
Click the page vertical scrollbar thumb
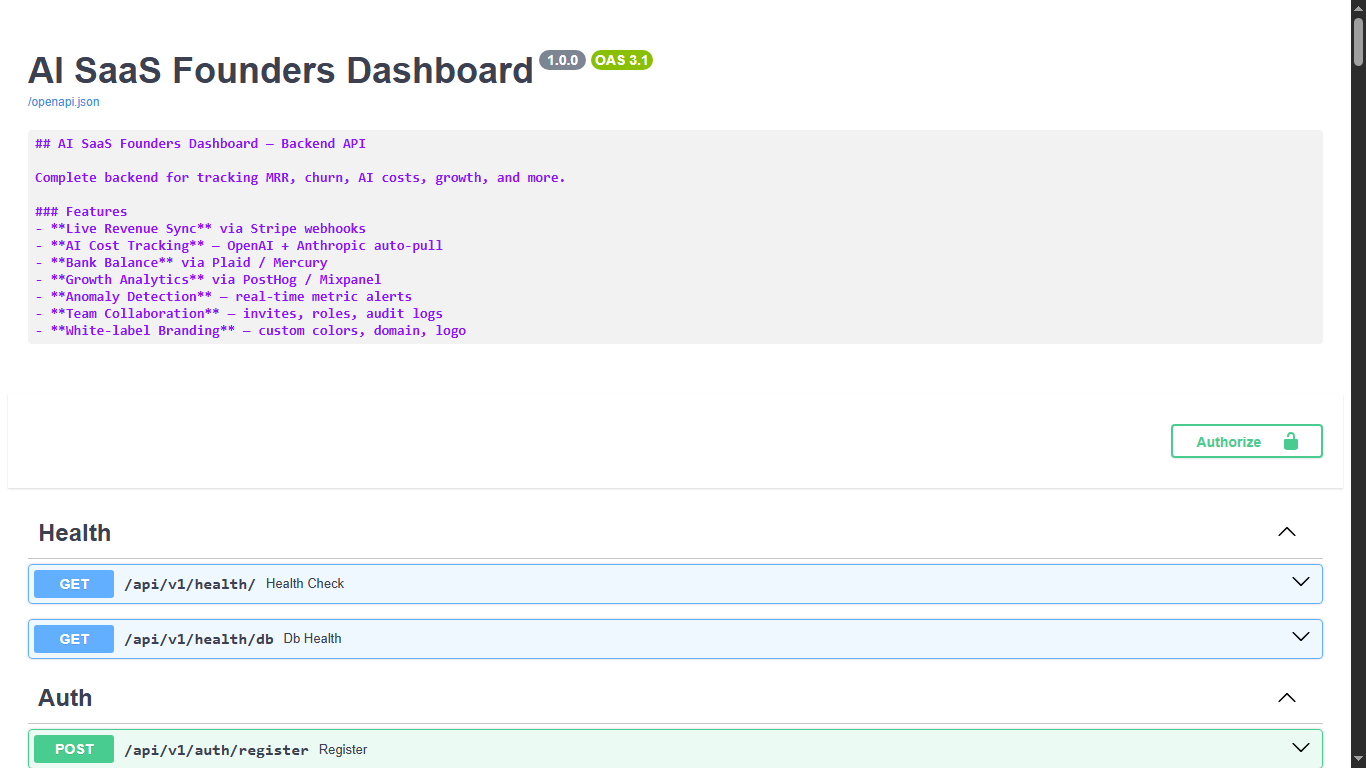pos(1359,42)
